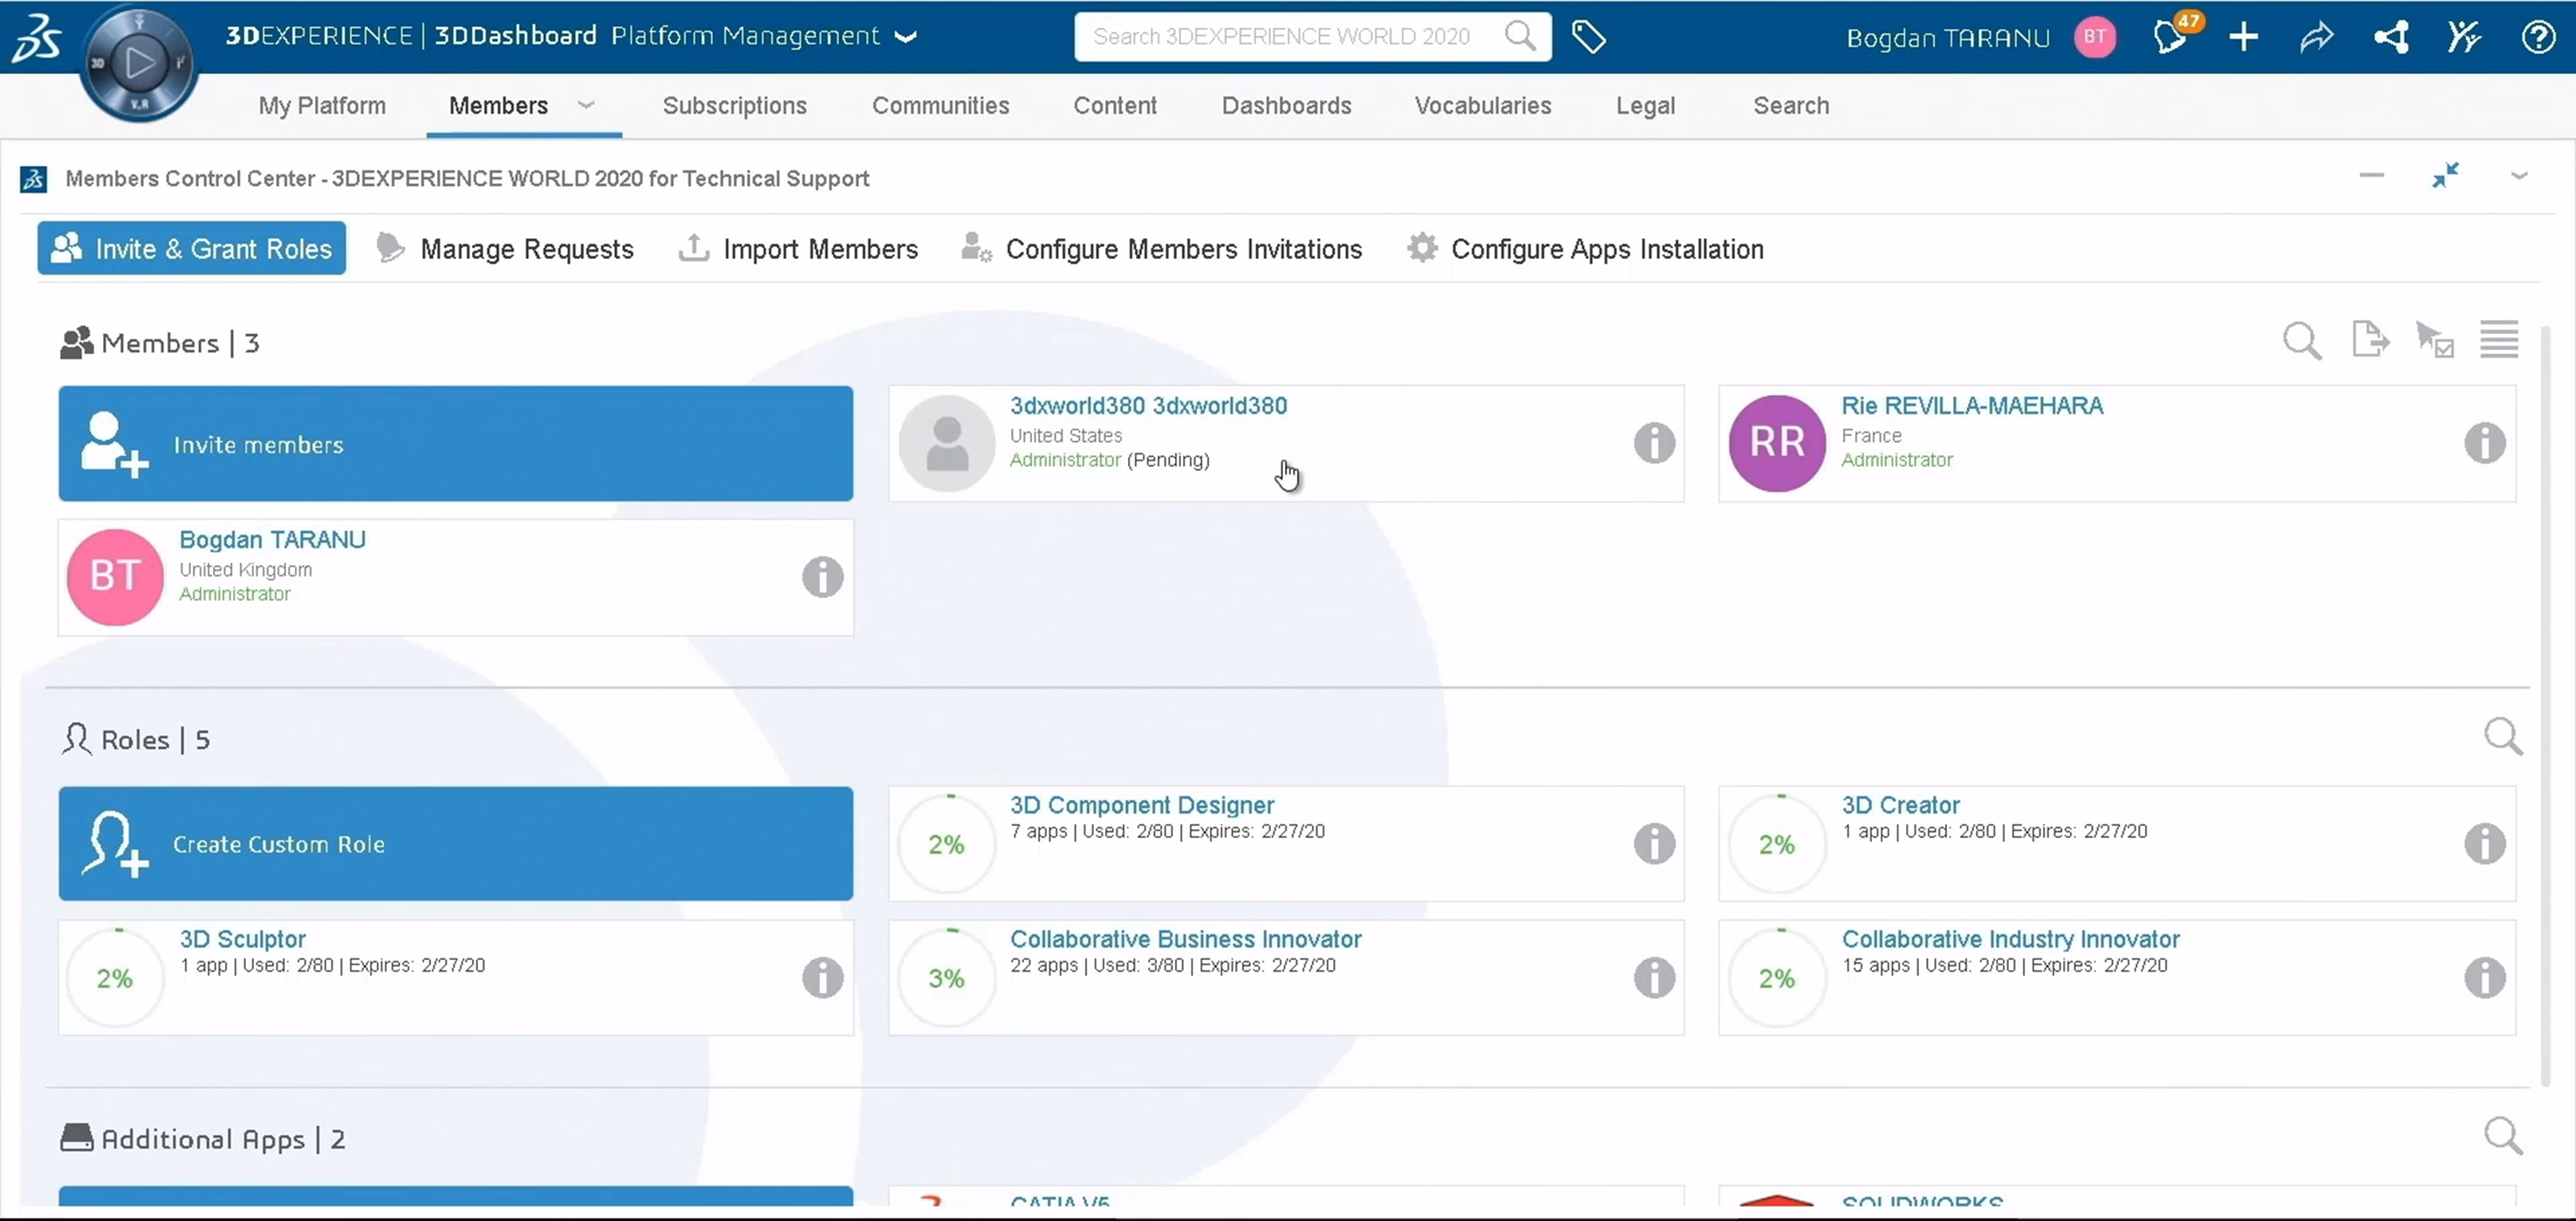The width and height of the screenshot is (2576, 1221).
Task: Open 3D Component Designer role link
Action: (x=1142, y=805)
